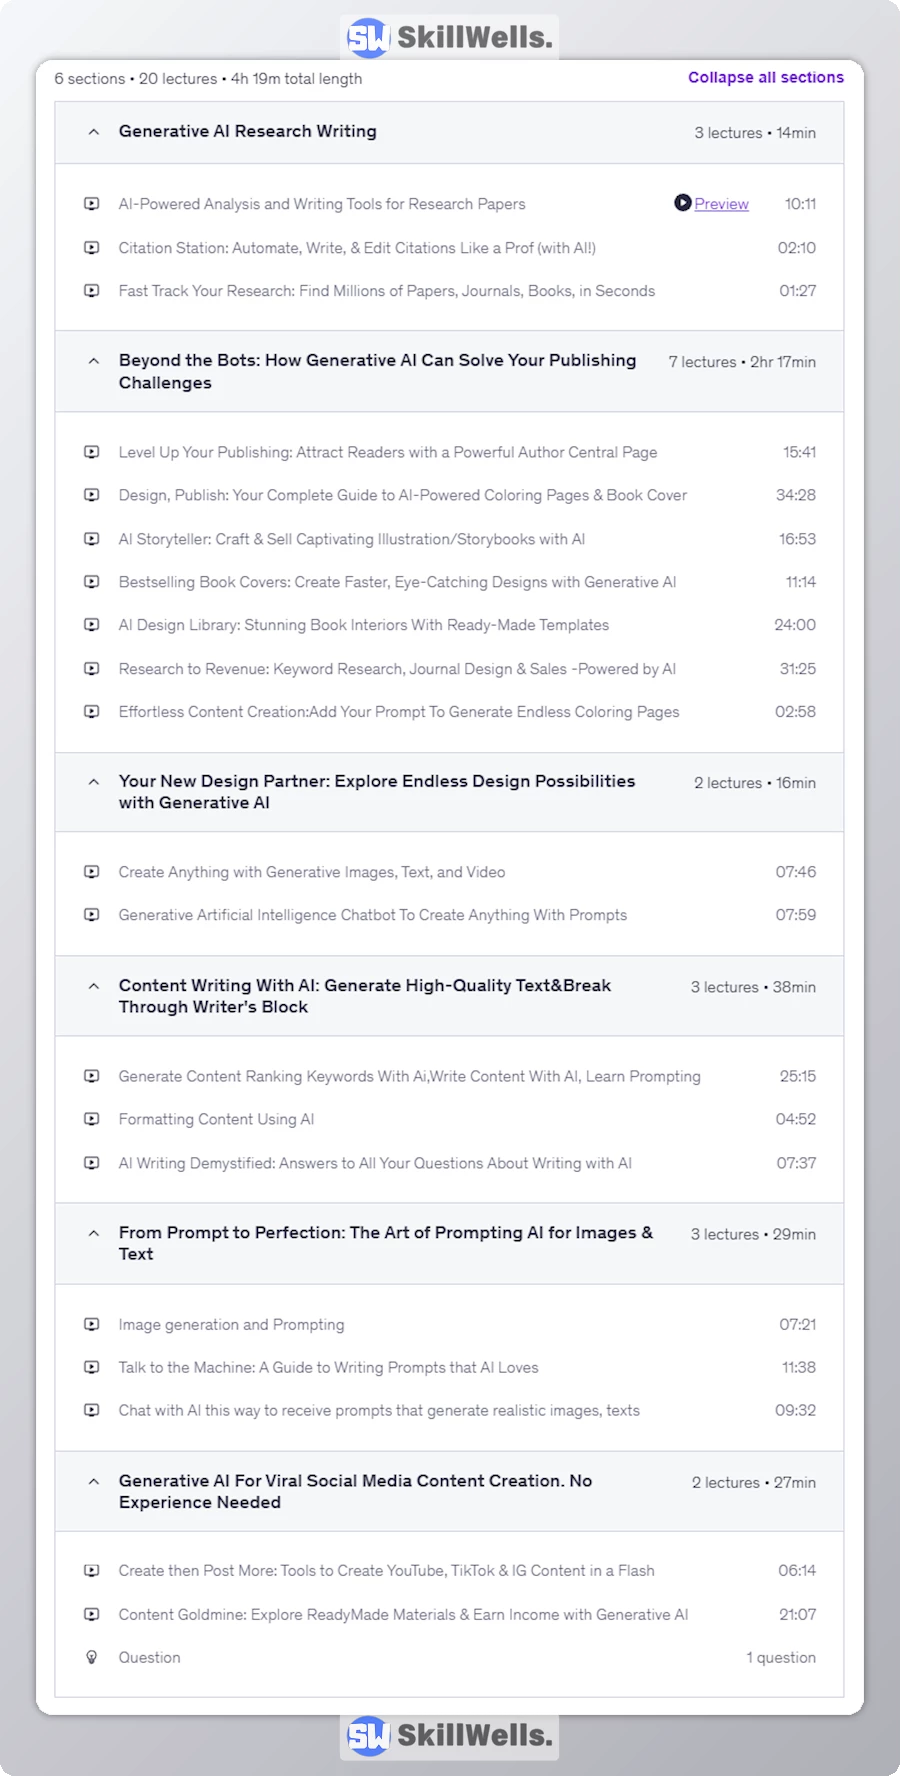Click lecture title 'AI-Powered Analysis and Writing Tools'

click(322, 204)
